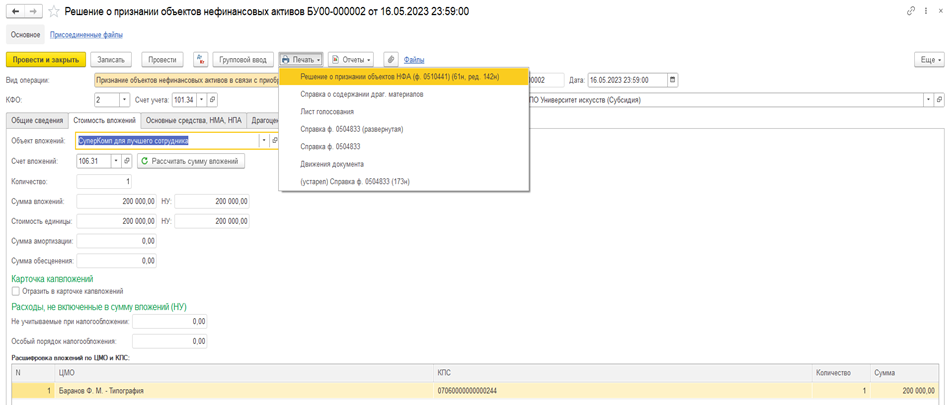Click the forward navigation arrow
This screenshot has width=948, height=405.
click(35, 11)
